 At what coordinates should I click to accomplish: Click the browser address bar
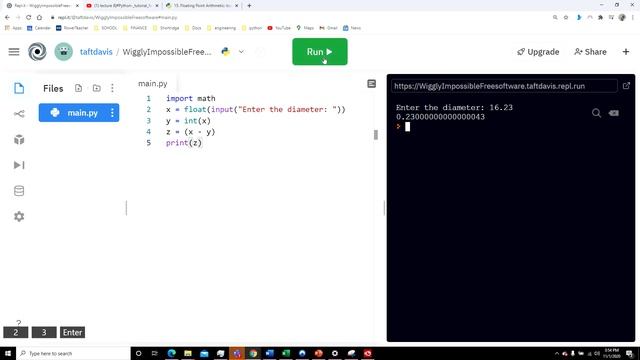pos(298,18)
